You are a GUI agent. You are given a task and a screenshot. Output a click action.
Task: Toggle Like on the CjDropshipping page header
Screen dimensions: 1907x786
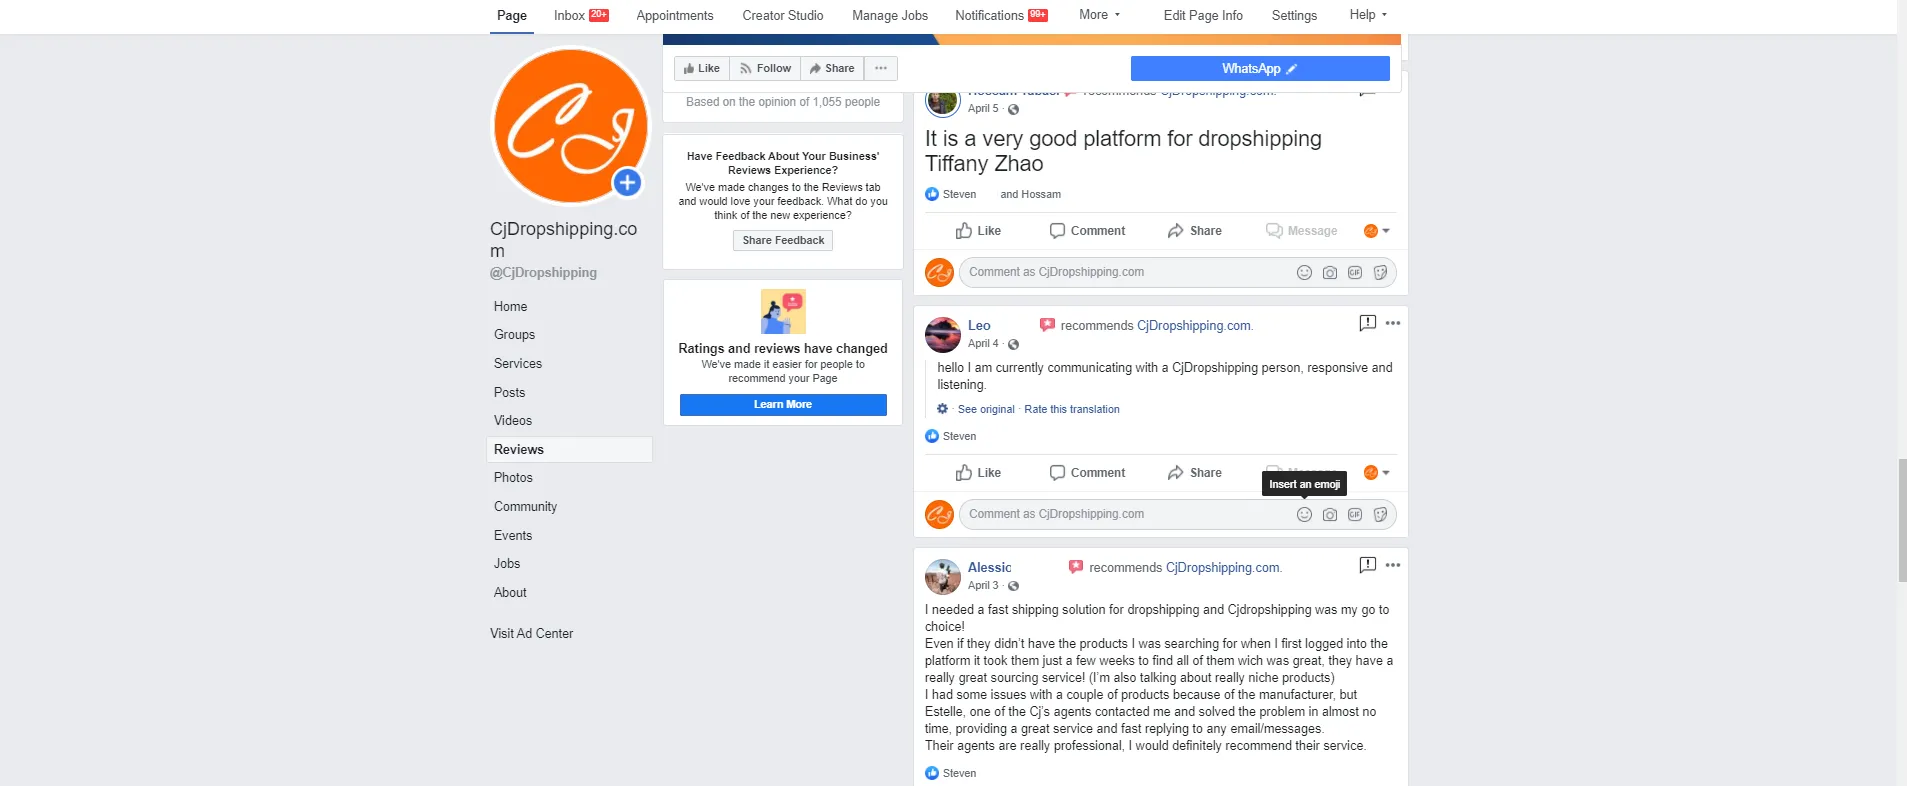pos(702,68)
